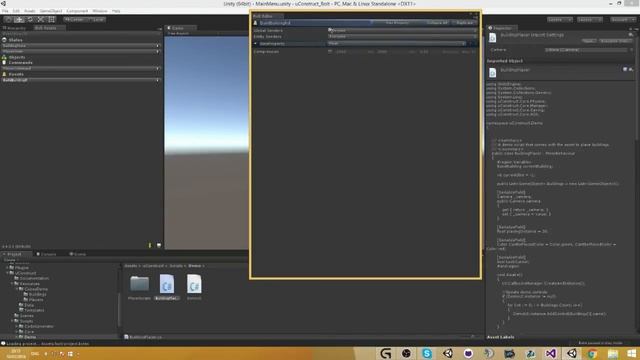Switch to the Scene tab
Viewport: 640px width, 360px height.
click(78, 254)
